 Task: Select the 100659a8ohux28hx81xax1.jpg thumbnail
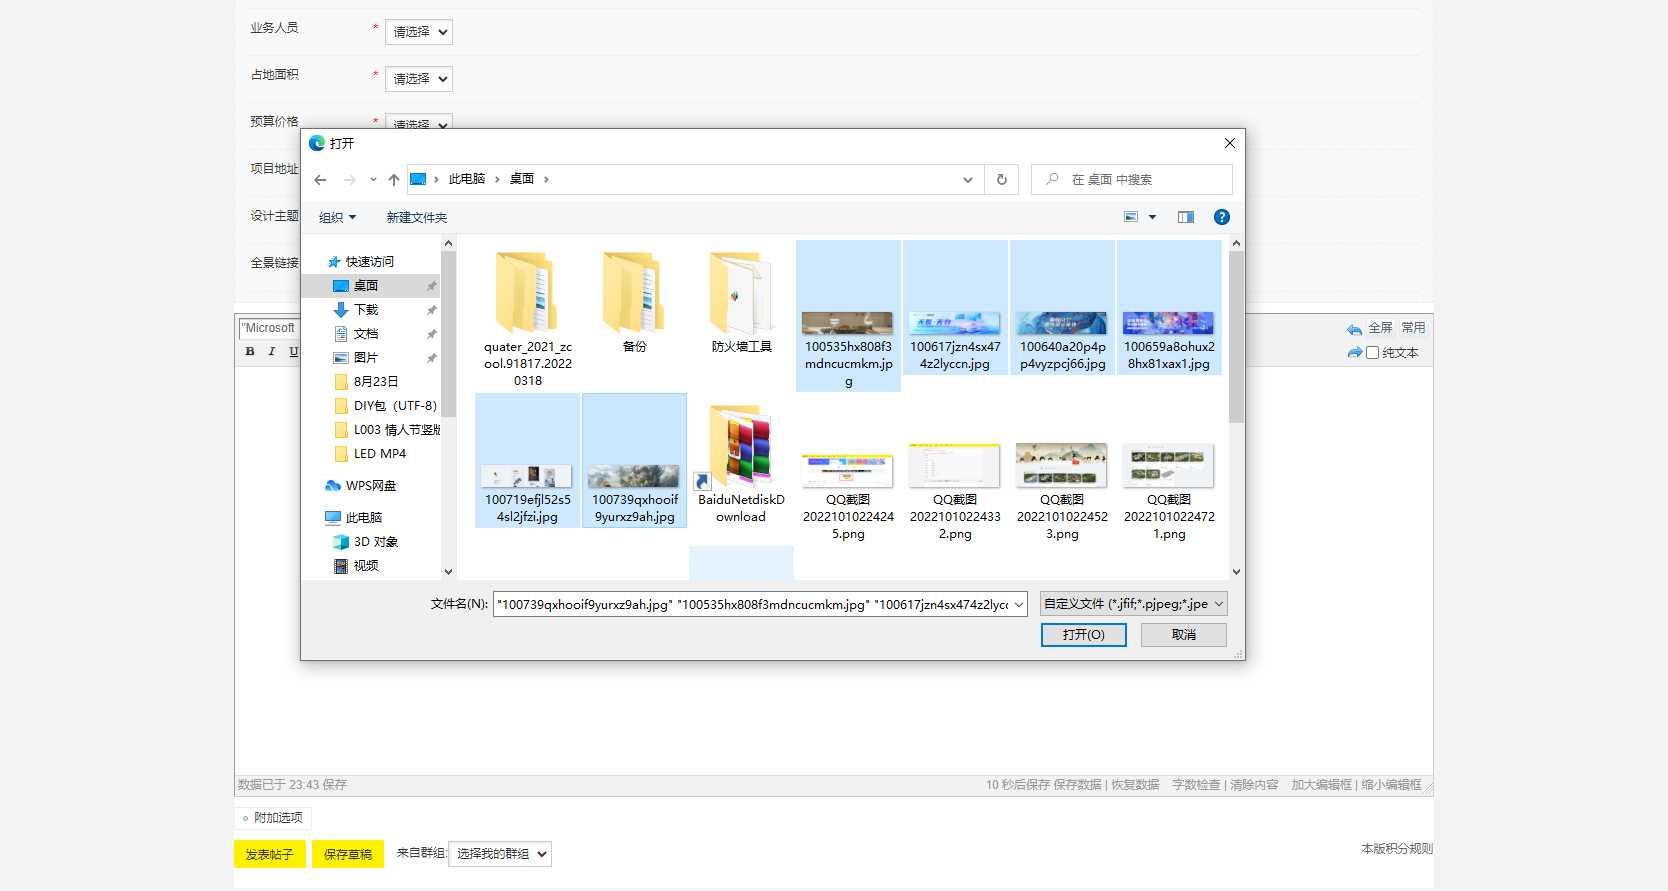(1168, 310)
